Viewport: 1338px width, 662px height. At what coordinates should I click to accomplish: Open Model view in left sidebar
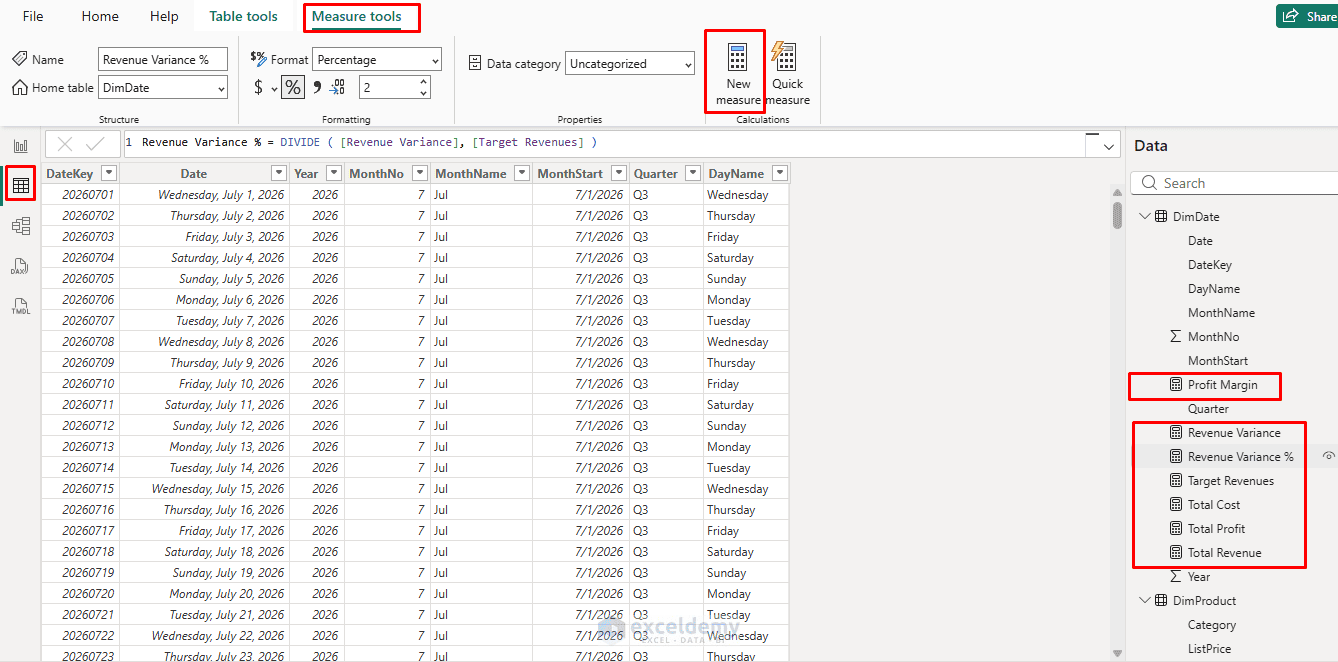(x=20, y=226)
